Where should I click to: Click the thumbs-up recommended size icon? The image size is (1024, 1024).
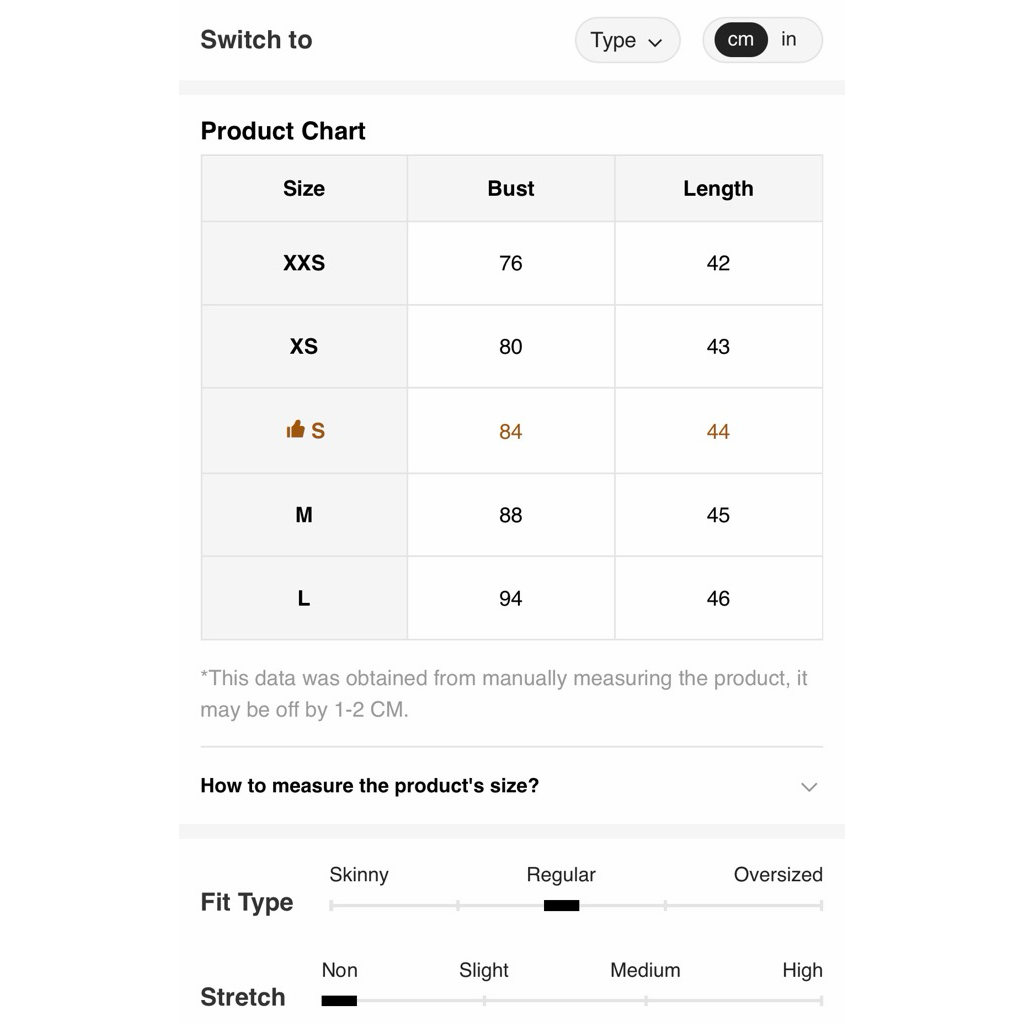pyautogui.click(x=295, y=429)
